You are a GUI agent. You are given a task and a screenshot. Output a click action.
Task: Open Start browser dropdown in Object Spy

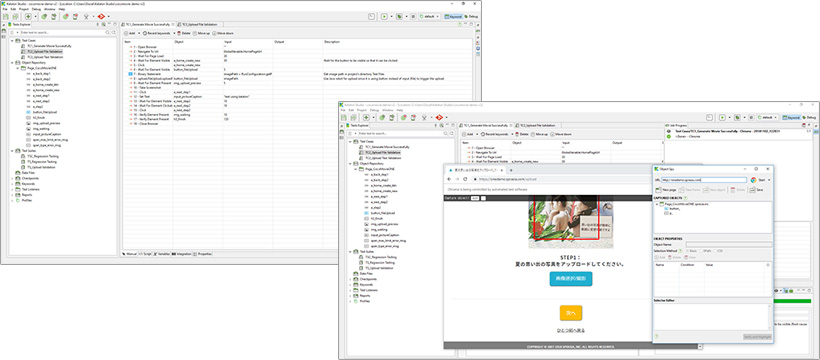click(769, 180)
